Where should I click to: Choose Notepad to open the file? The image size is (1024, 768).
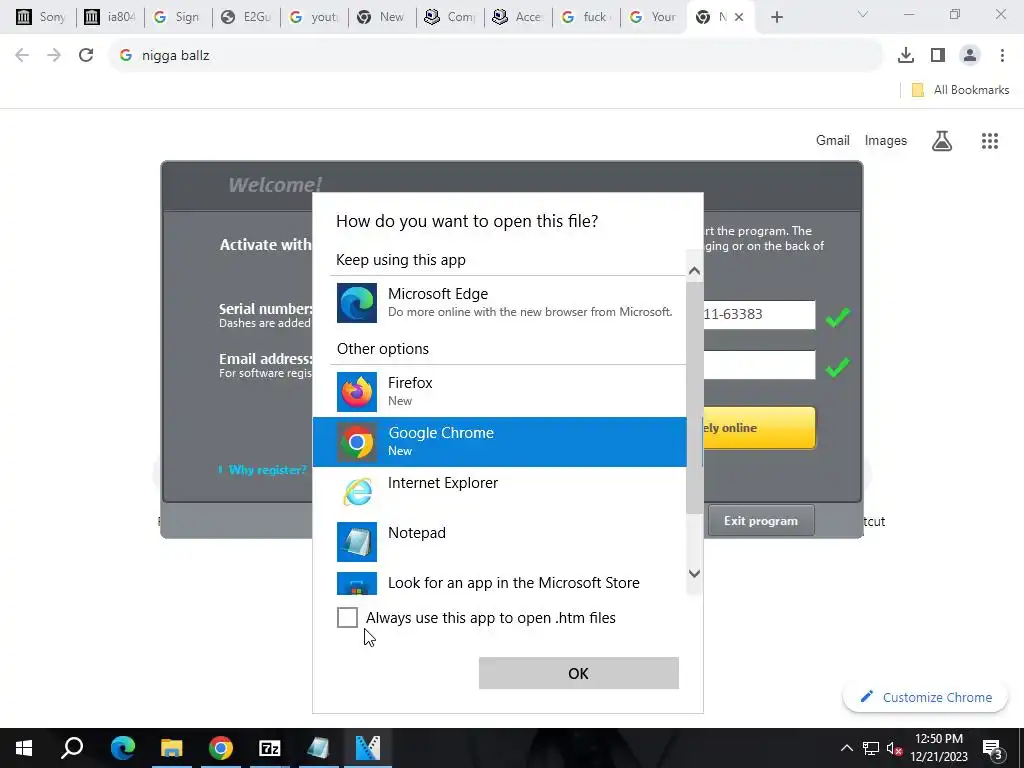point(500,541)
